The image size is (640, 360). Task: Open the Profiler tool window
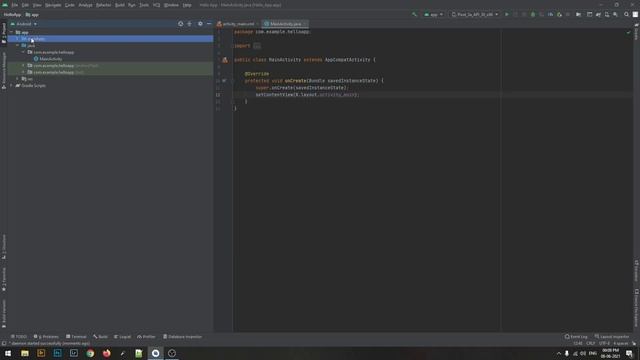[146, 337]
